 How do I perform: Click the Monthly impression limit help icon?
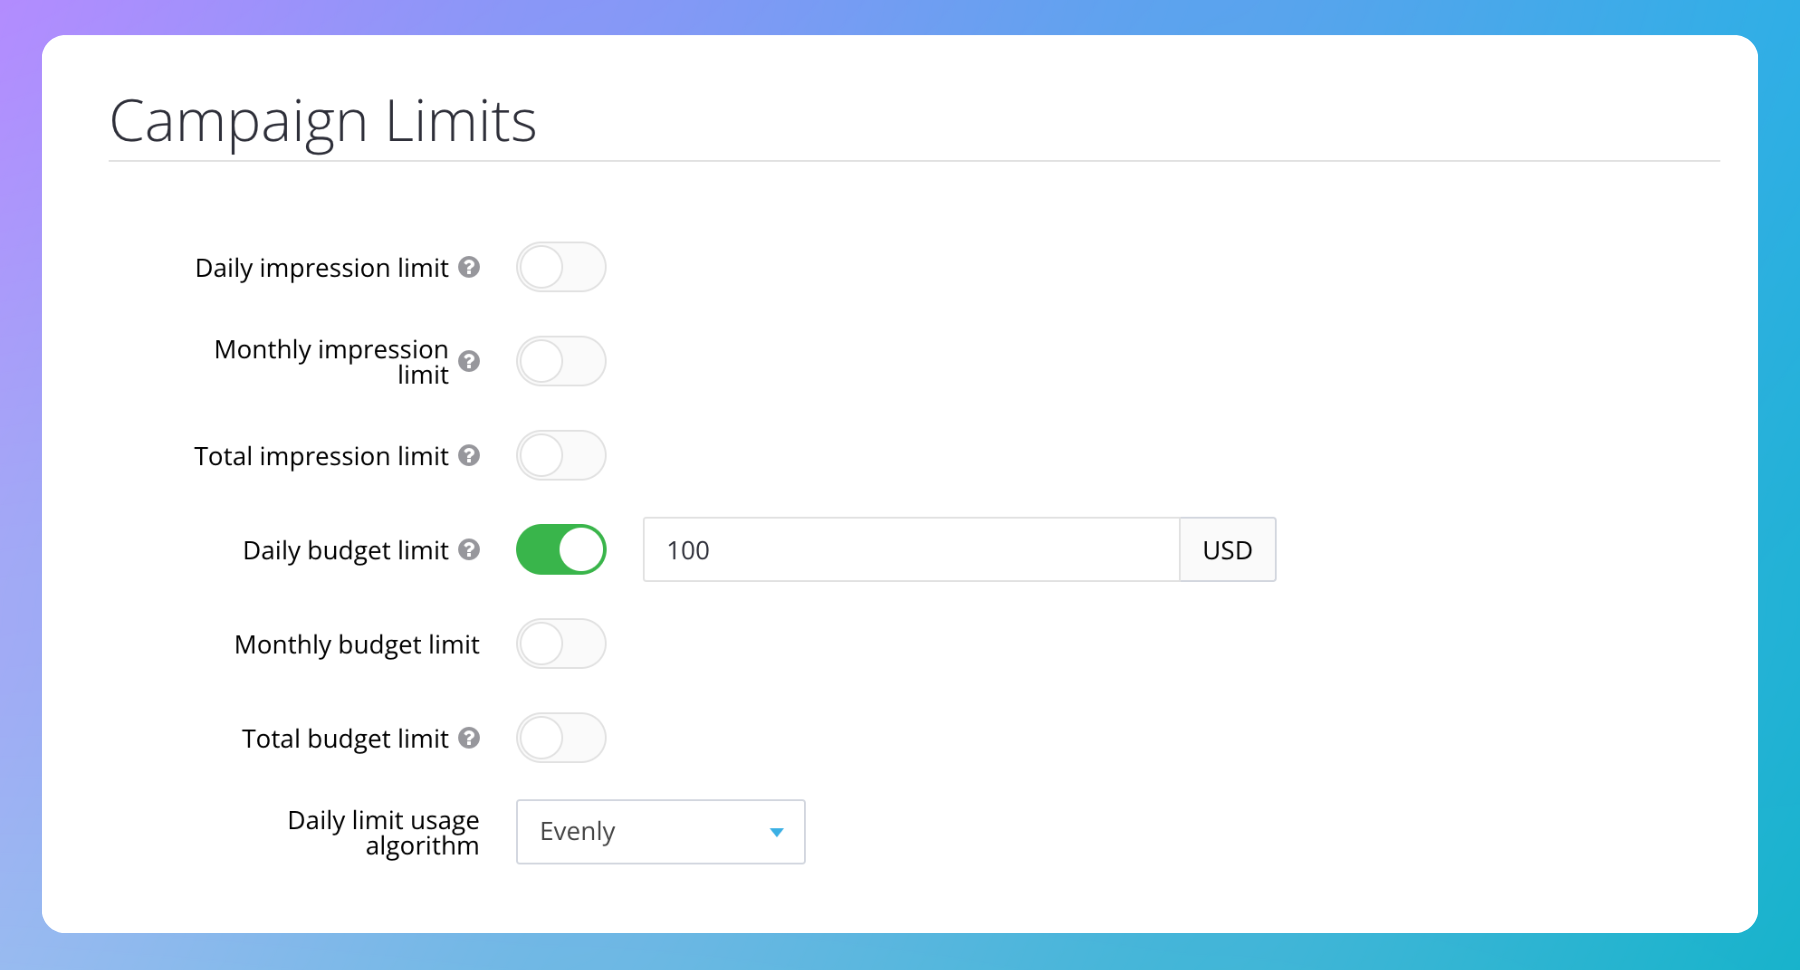[469, 361]
